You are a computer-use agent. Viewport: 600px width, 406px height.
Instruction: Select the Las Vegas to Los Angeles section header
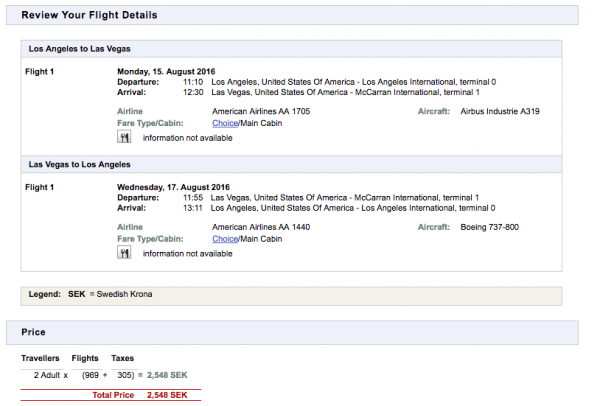[78, 164]
